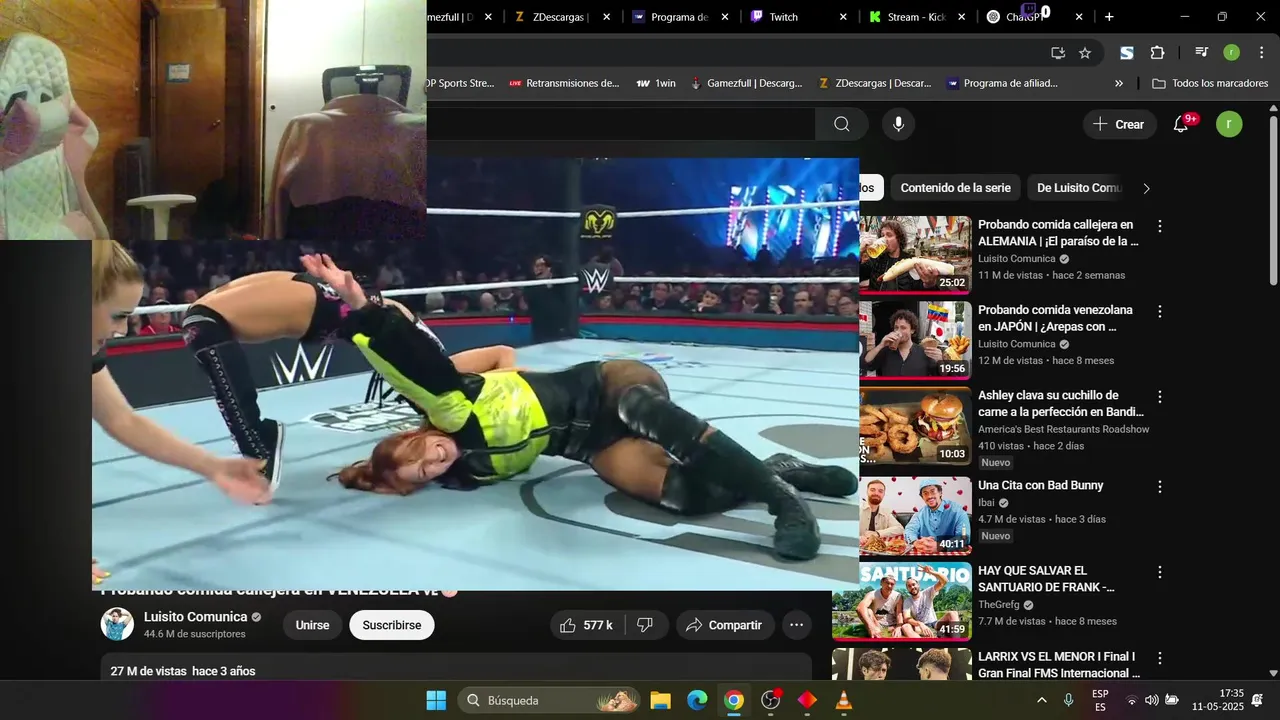Open YouTube notifications bell

click(x=1181, y=124)
